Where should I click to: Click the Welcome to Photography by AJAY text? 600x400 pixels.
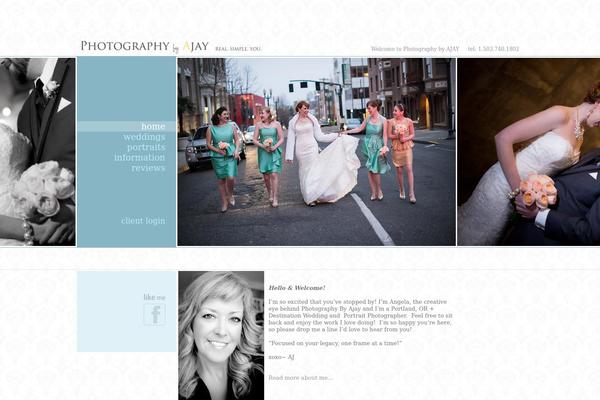pyautogui.click(x=415, y=49)
